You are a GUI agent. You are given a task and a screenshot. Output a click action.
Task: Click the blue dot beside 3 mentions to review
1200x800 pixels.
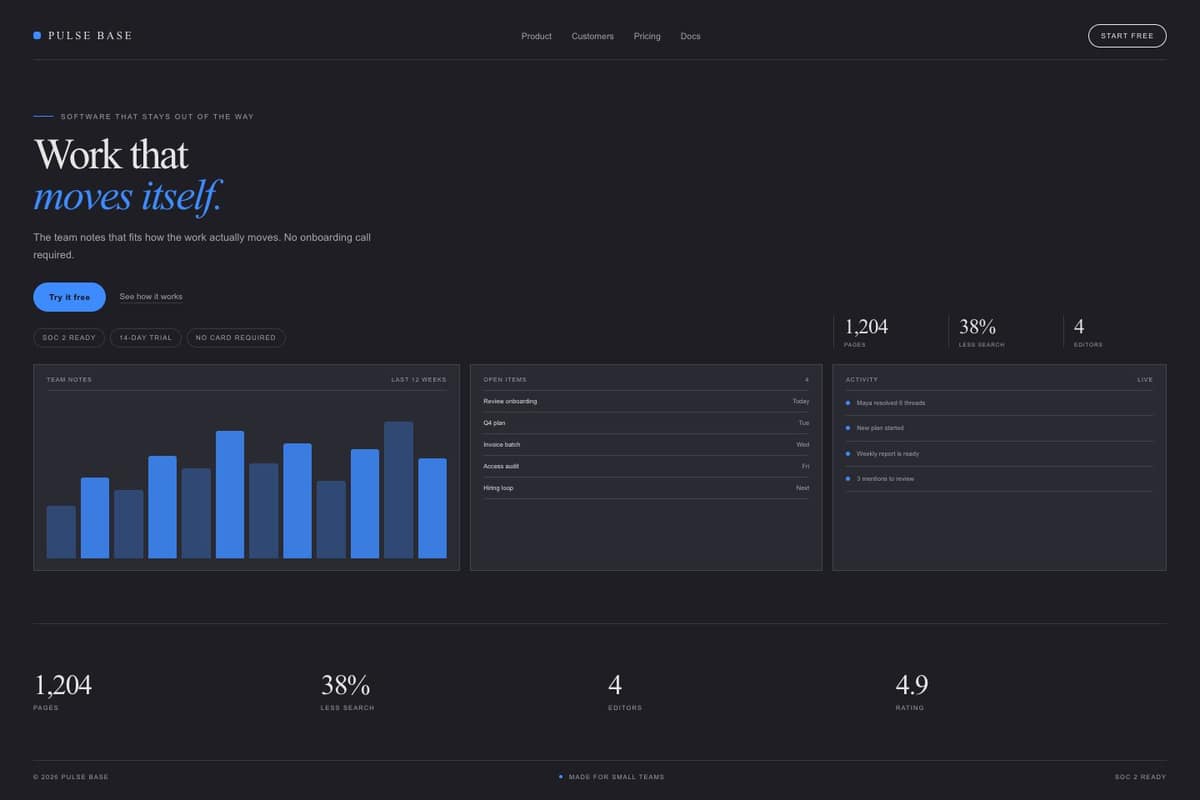pos(848,479)
